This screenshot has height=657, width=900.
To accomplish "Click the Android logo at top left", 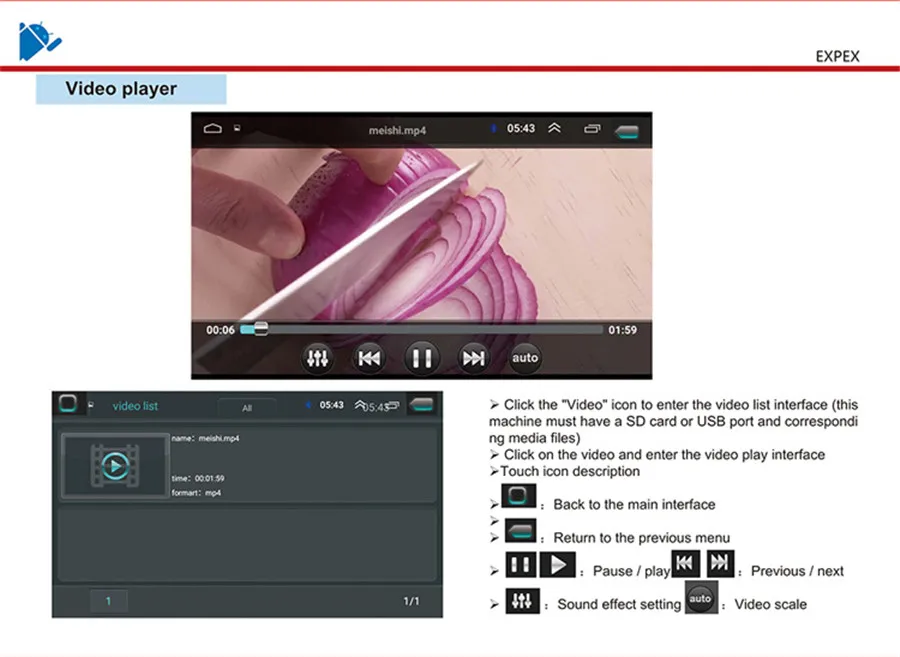I will (40, 40).
